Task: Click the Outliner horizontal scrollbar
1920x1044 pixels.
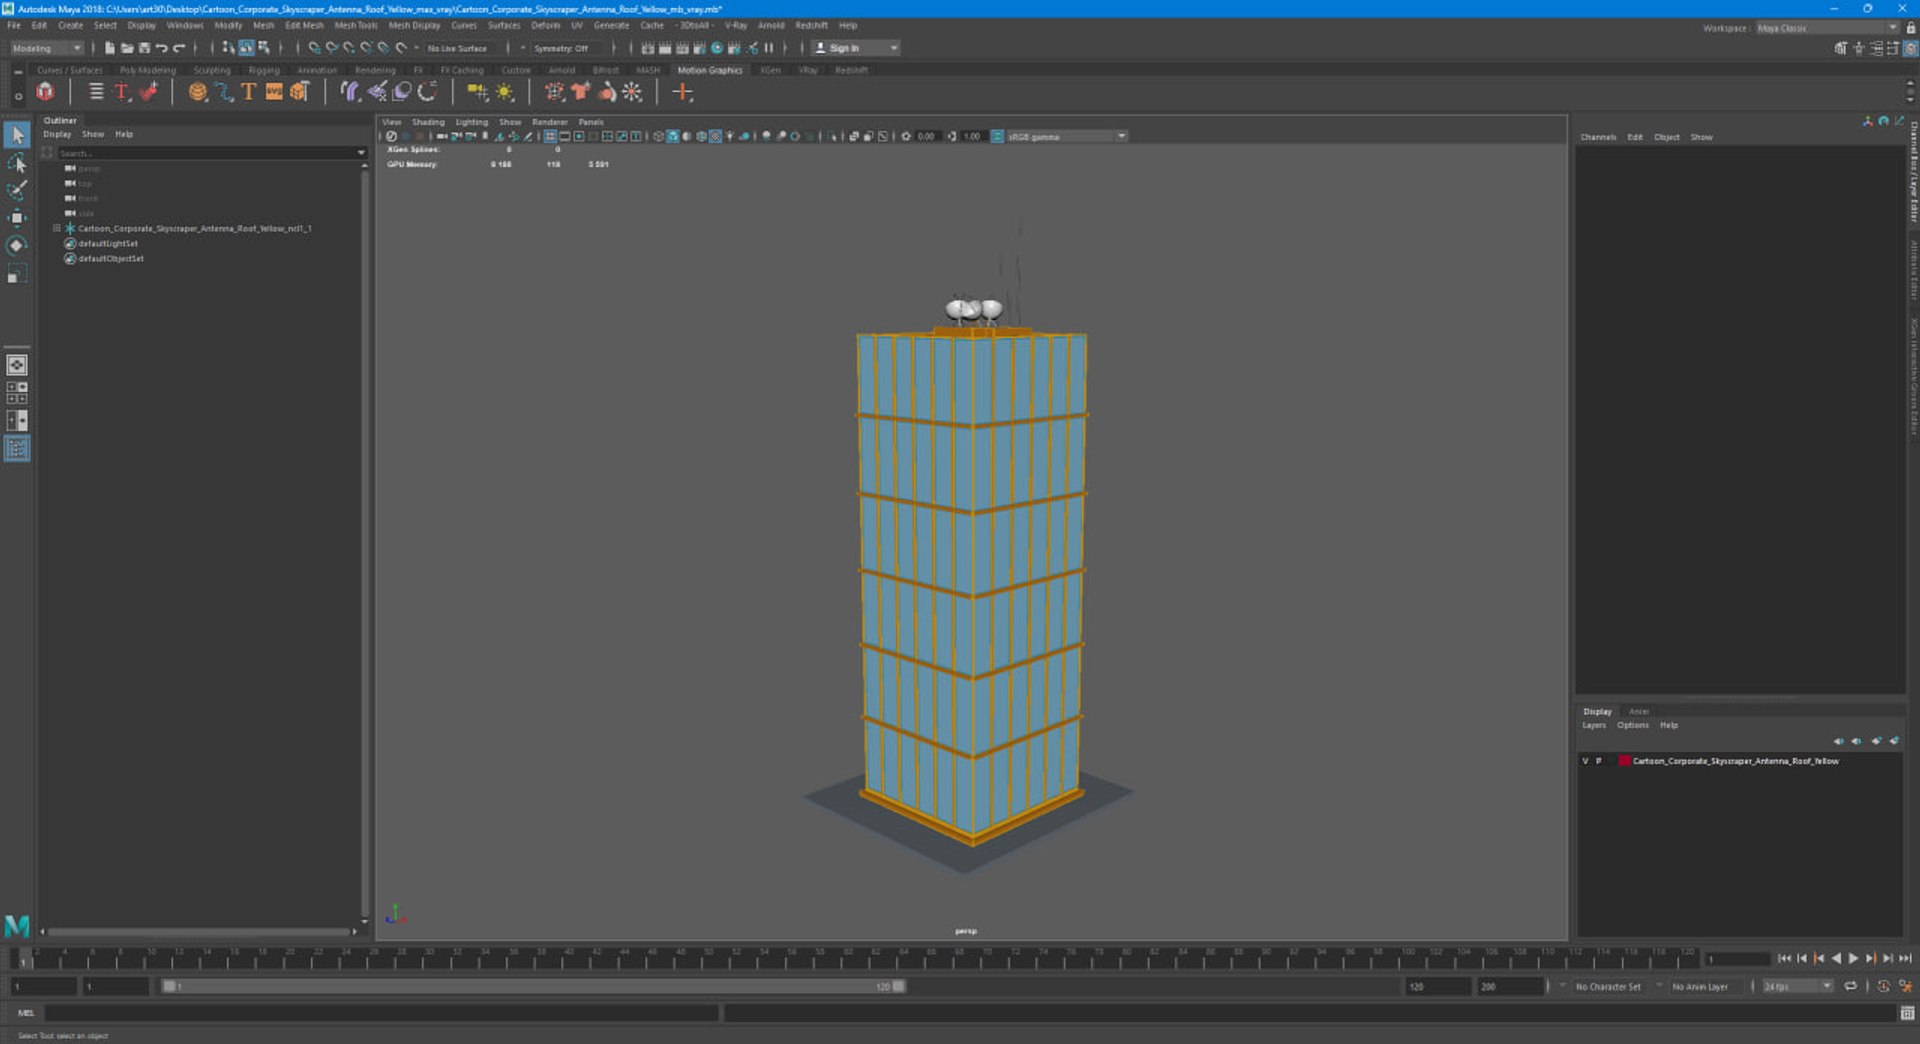Action: coord(200,931)
